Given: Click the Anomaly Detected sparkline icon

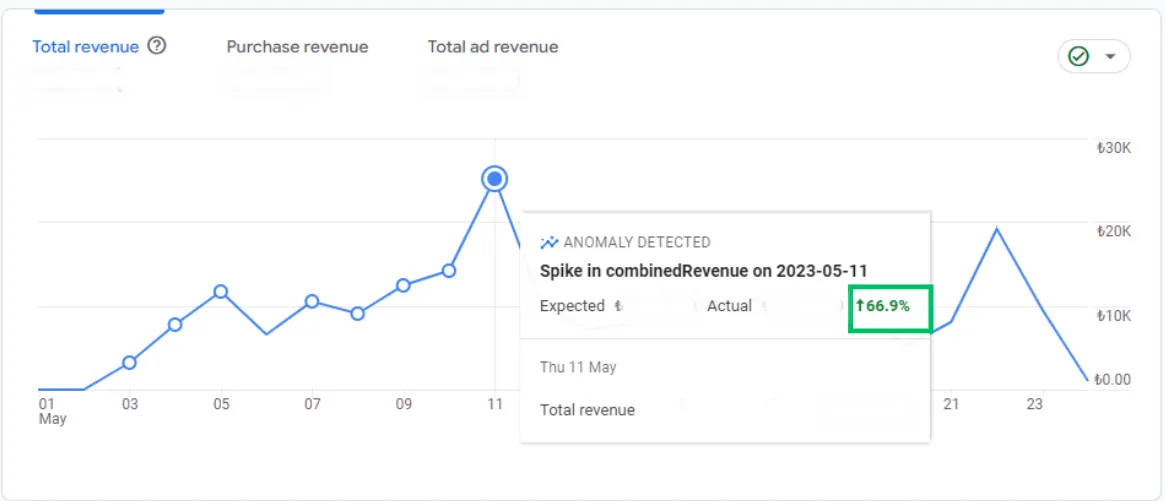Looking at the screenshot, I should pos(549,242).
